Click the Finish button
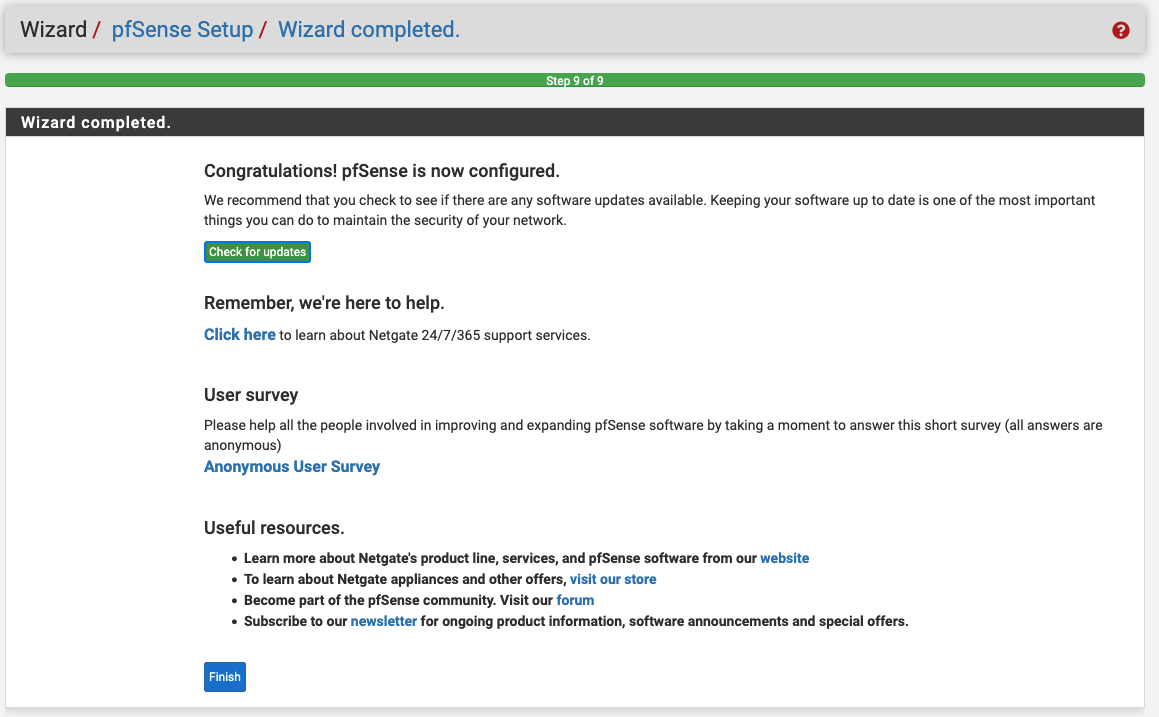This screenshot has width=1159, height=717. pos(225,677)
